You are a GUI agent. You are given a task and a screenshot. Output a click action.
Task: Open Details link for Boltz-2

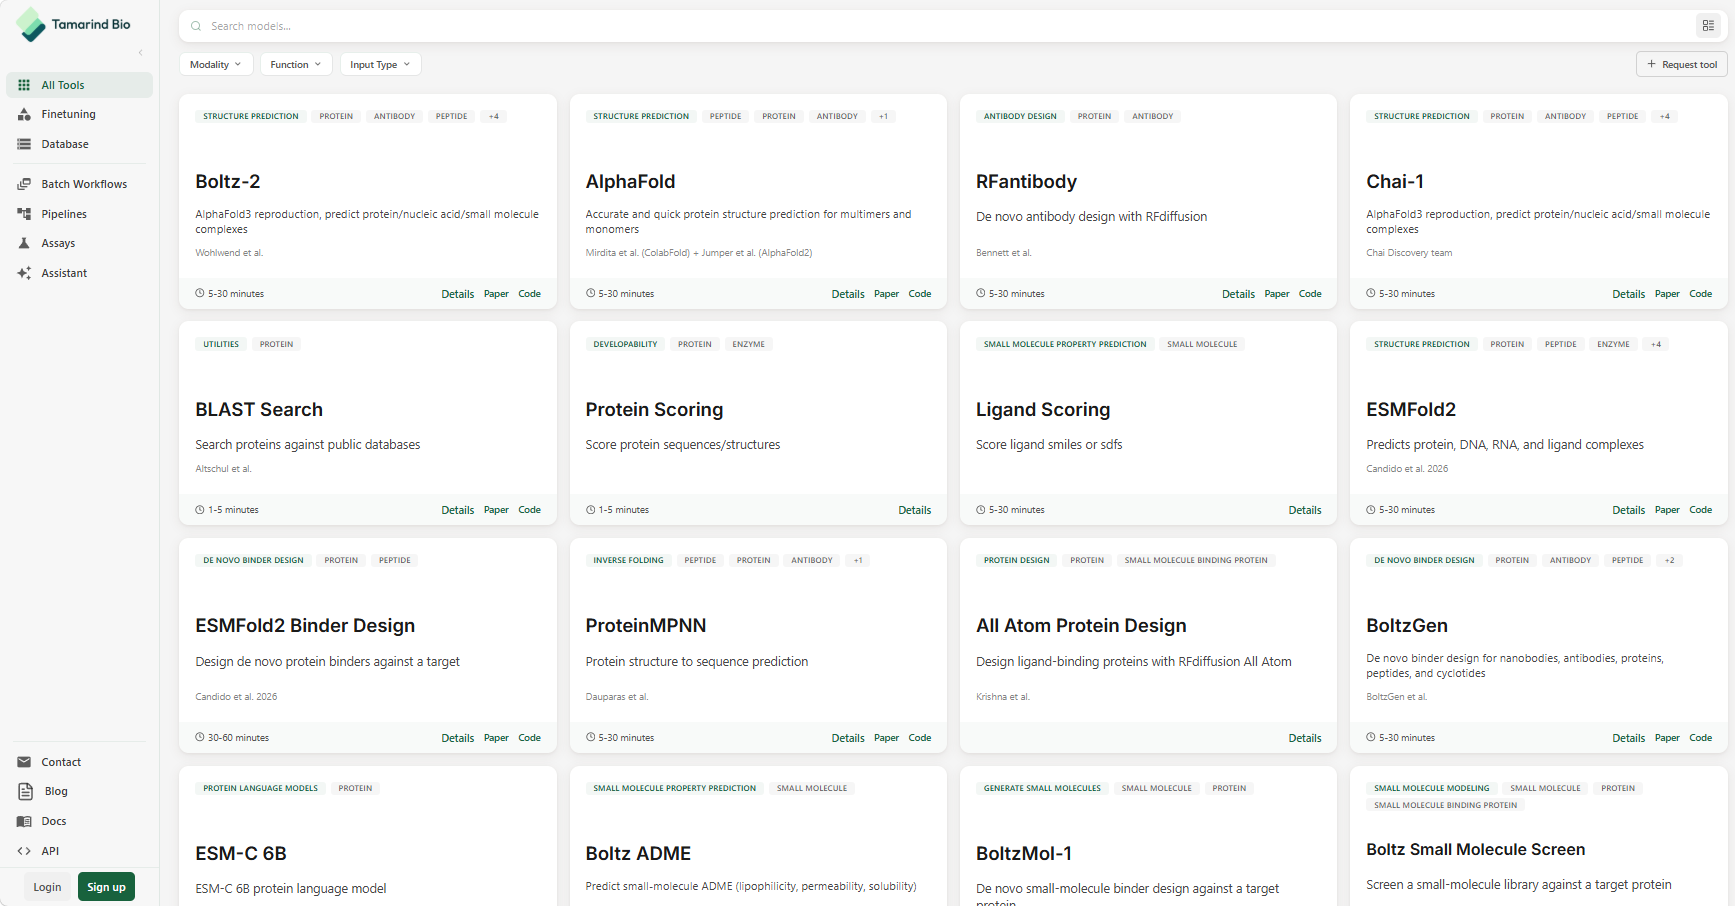(x=458, y=294)
